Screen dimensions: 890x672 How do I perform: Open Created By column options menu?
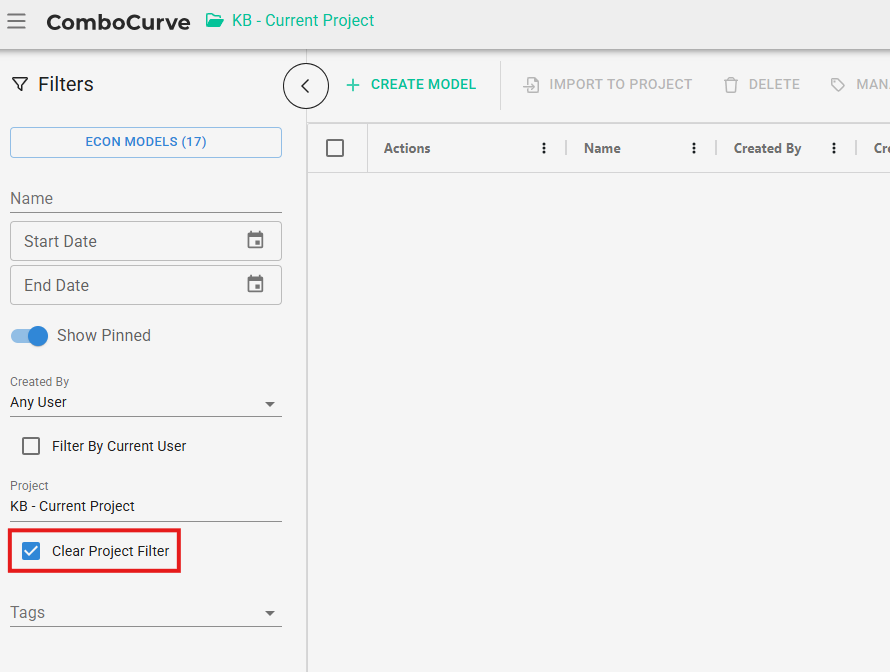[834, 148]
